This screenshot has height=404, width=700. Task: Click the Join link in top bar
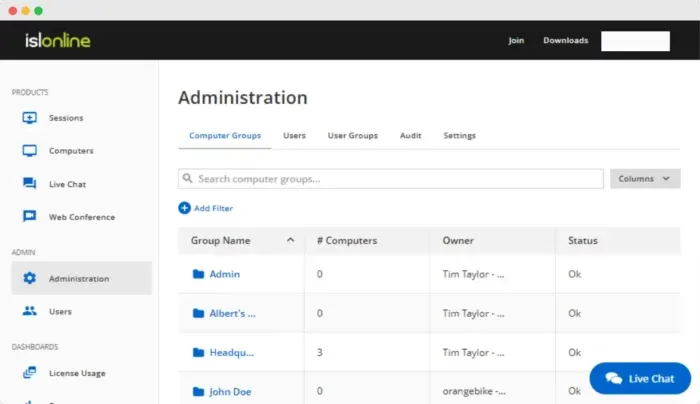pyautogui.click(x=516, y=41)
